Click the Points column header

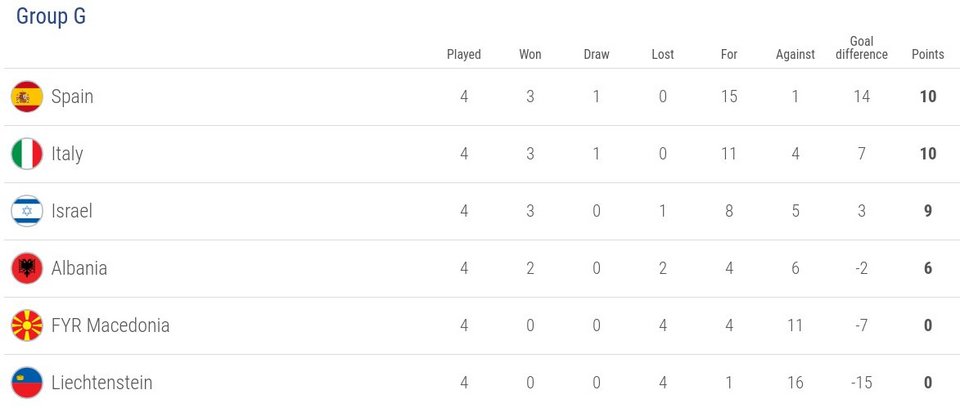click(x=928, y=55)
